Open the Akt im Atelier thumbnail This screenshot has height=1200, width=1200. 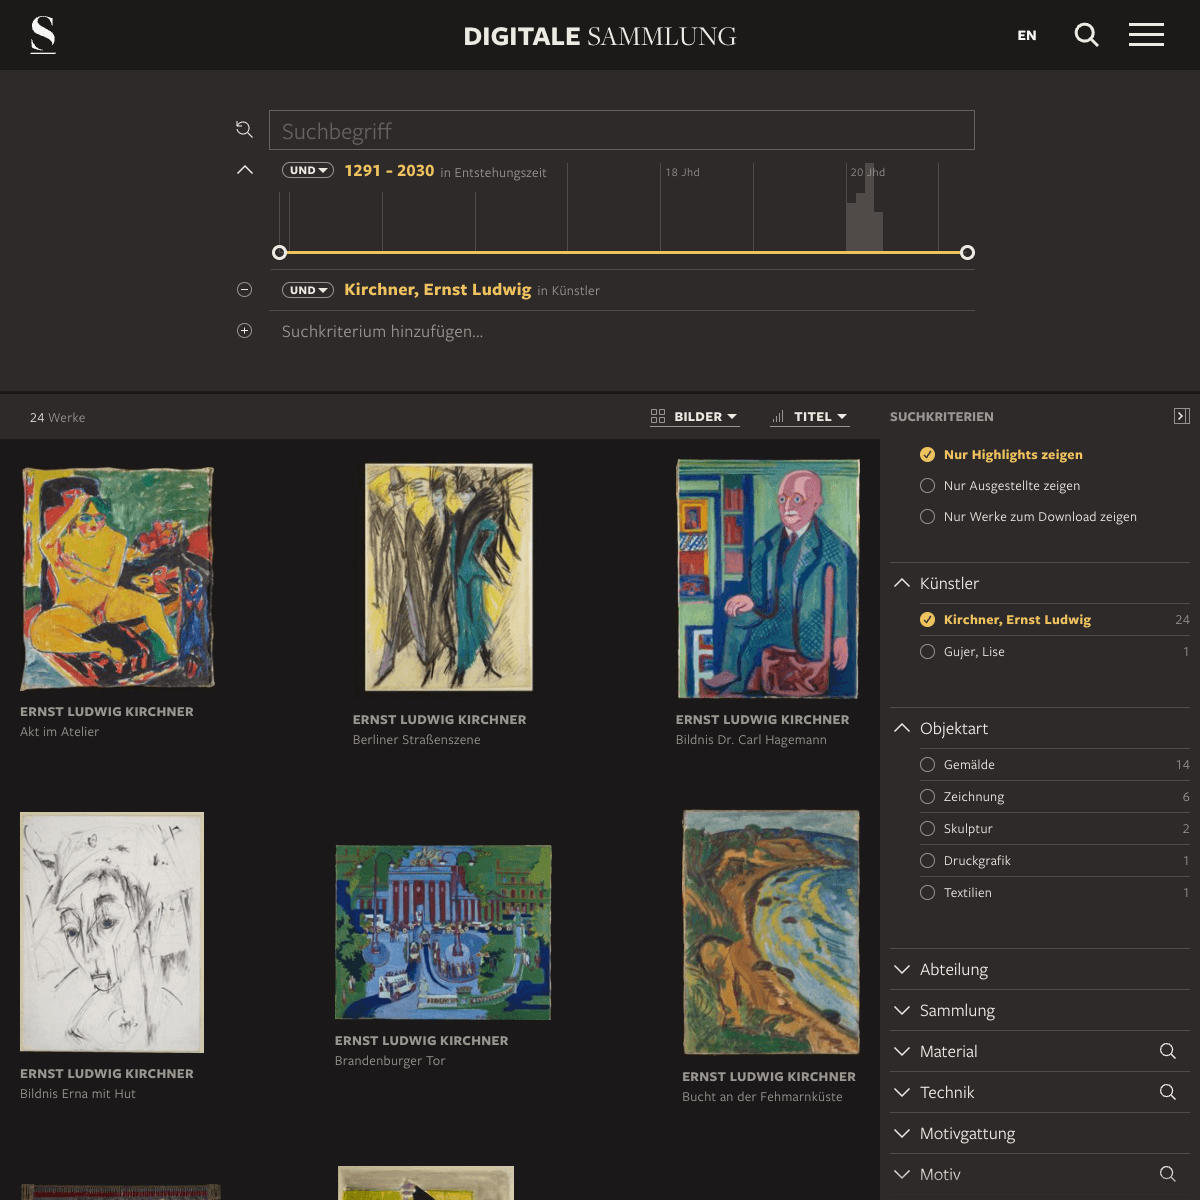(x=117, y=578)
